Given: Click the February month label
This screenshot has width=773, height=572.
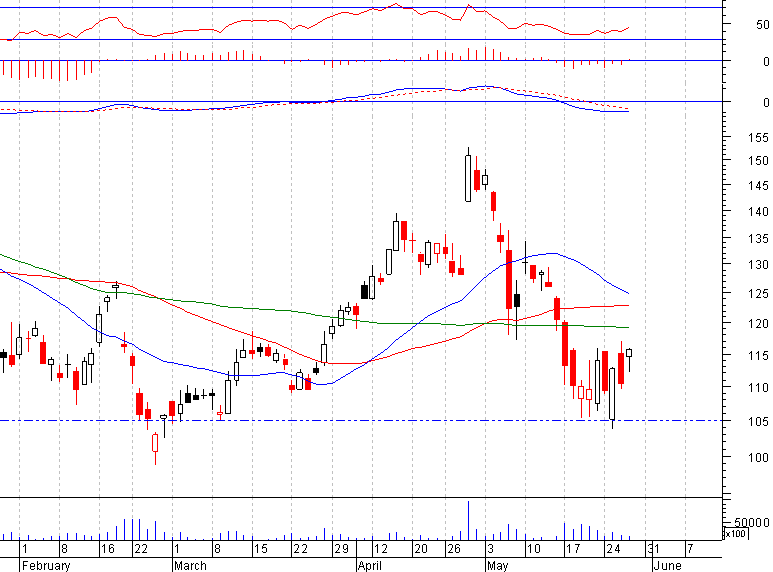Looking at the screenshot, I should [46, 566].
